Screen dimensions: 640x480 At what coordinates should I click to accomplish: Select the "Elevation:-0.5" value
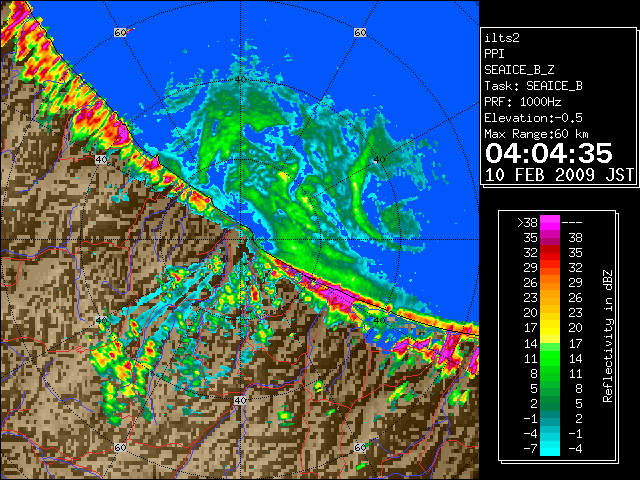pos(533,118)
